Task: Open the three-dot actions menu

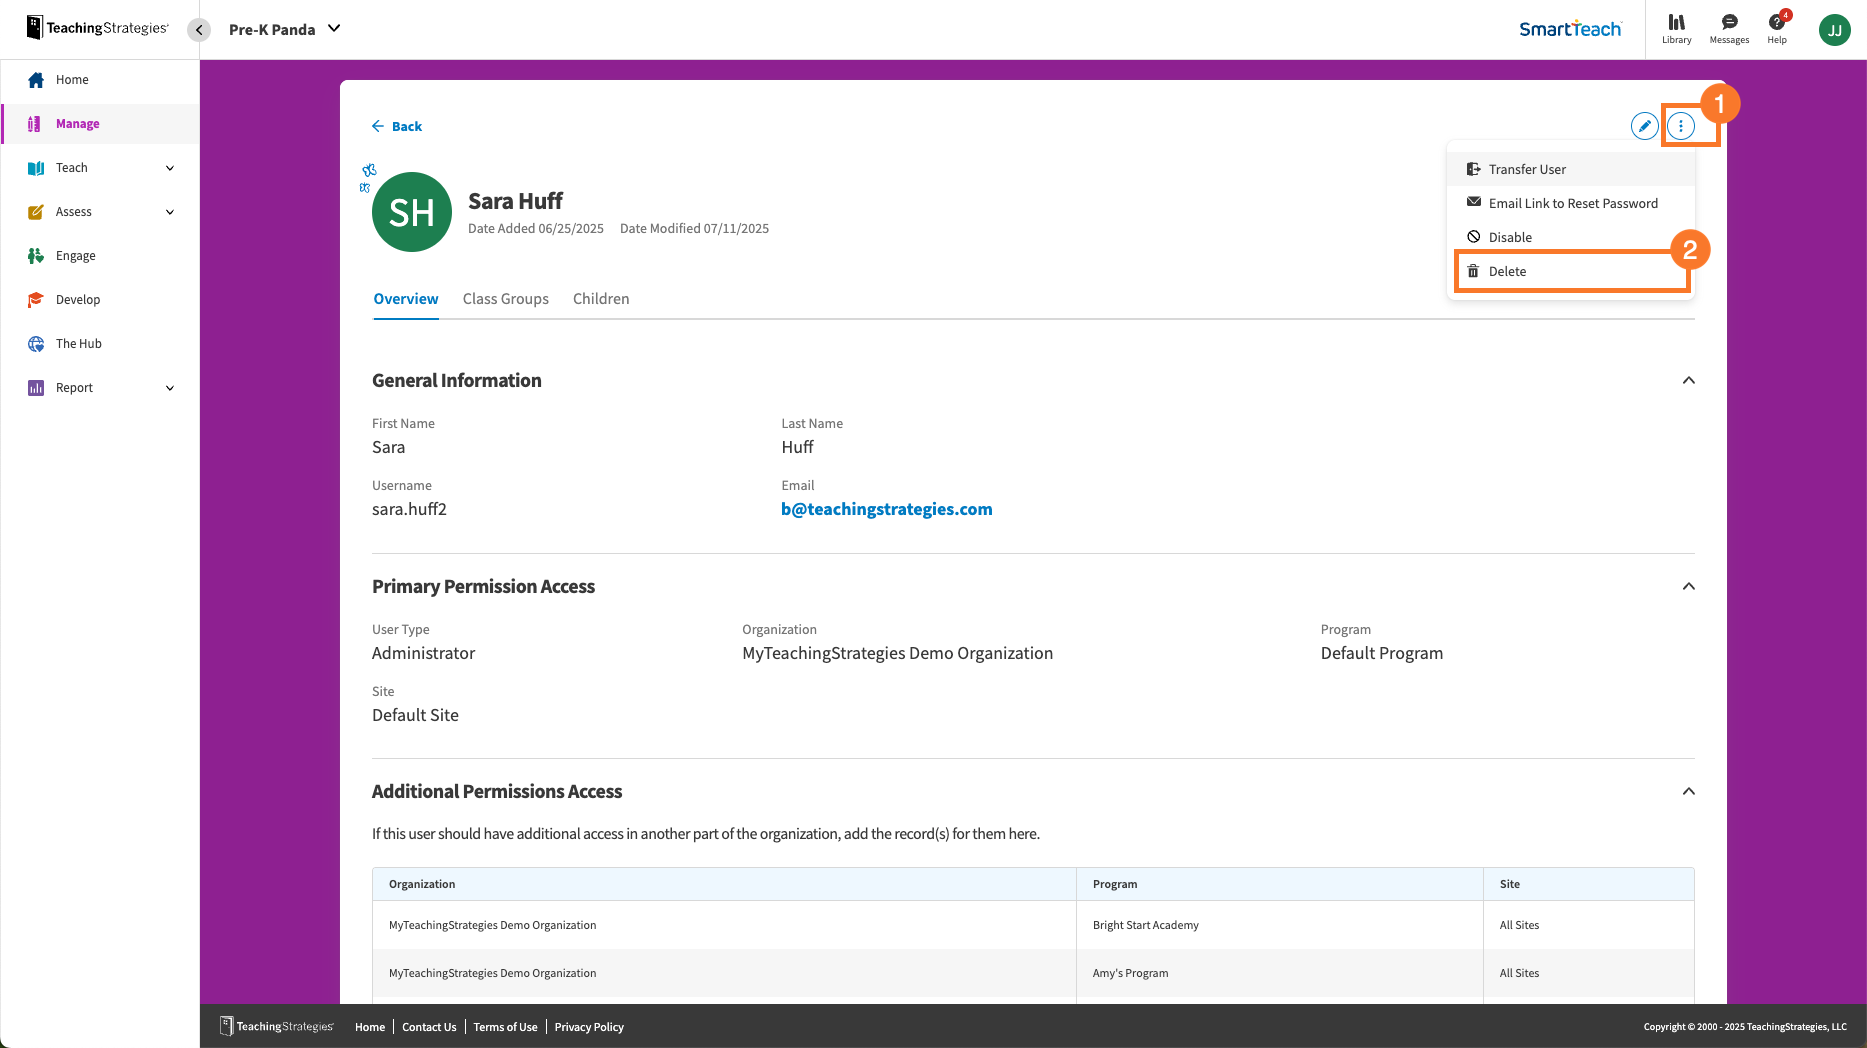Action: tap(1683, 126)
